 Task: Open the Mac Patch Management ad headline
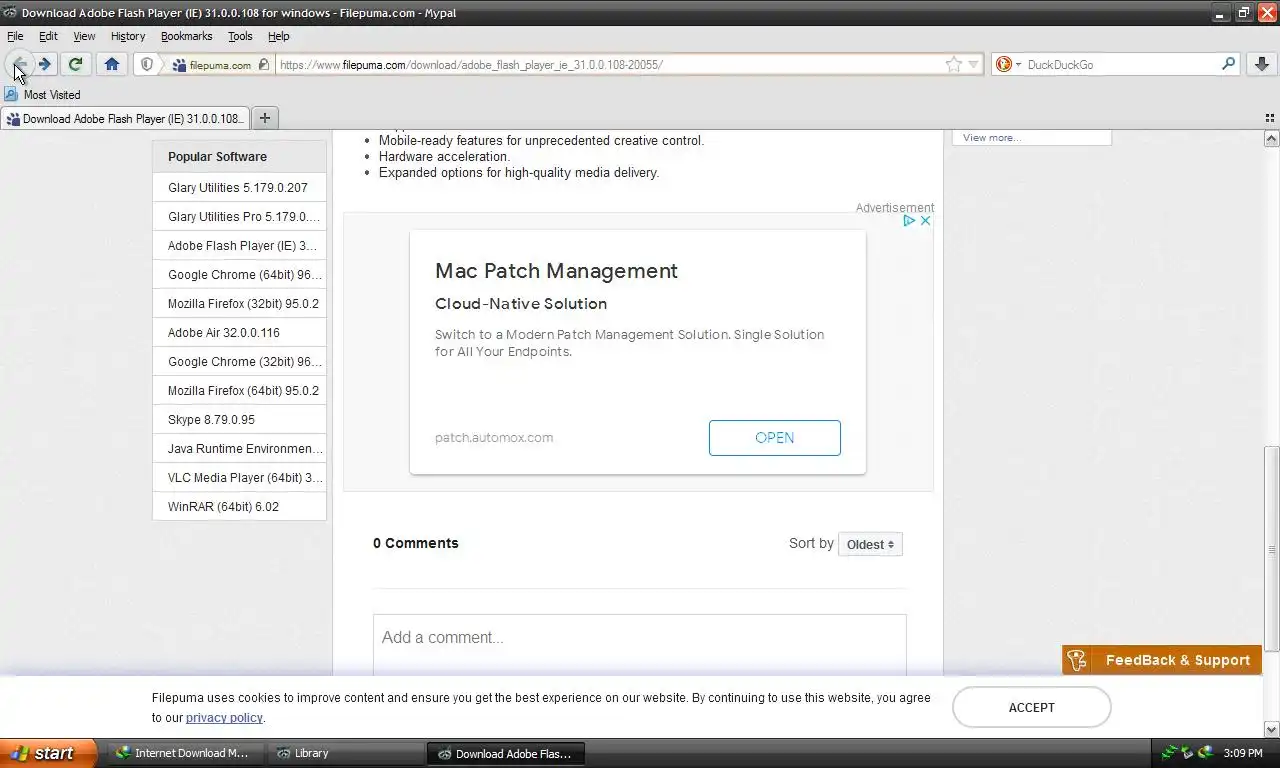click(556, 271)
